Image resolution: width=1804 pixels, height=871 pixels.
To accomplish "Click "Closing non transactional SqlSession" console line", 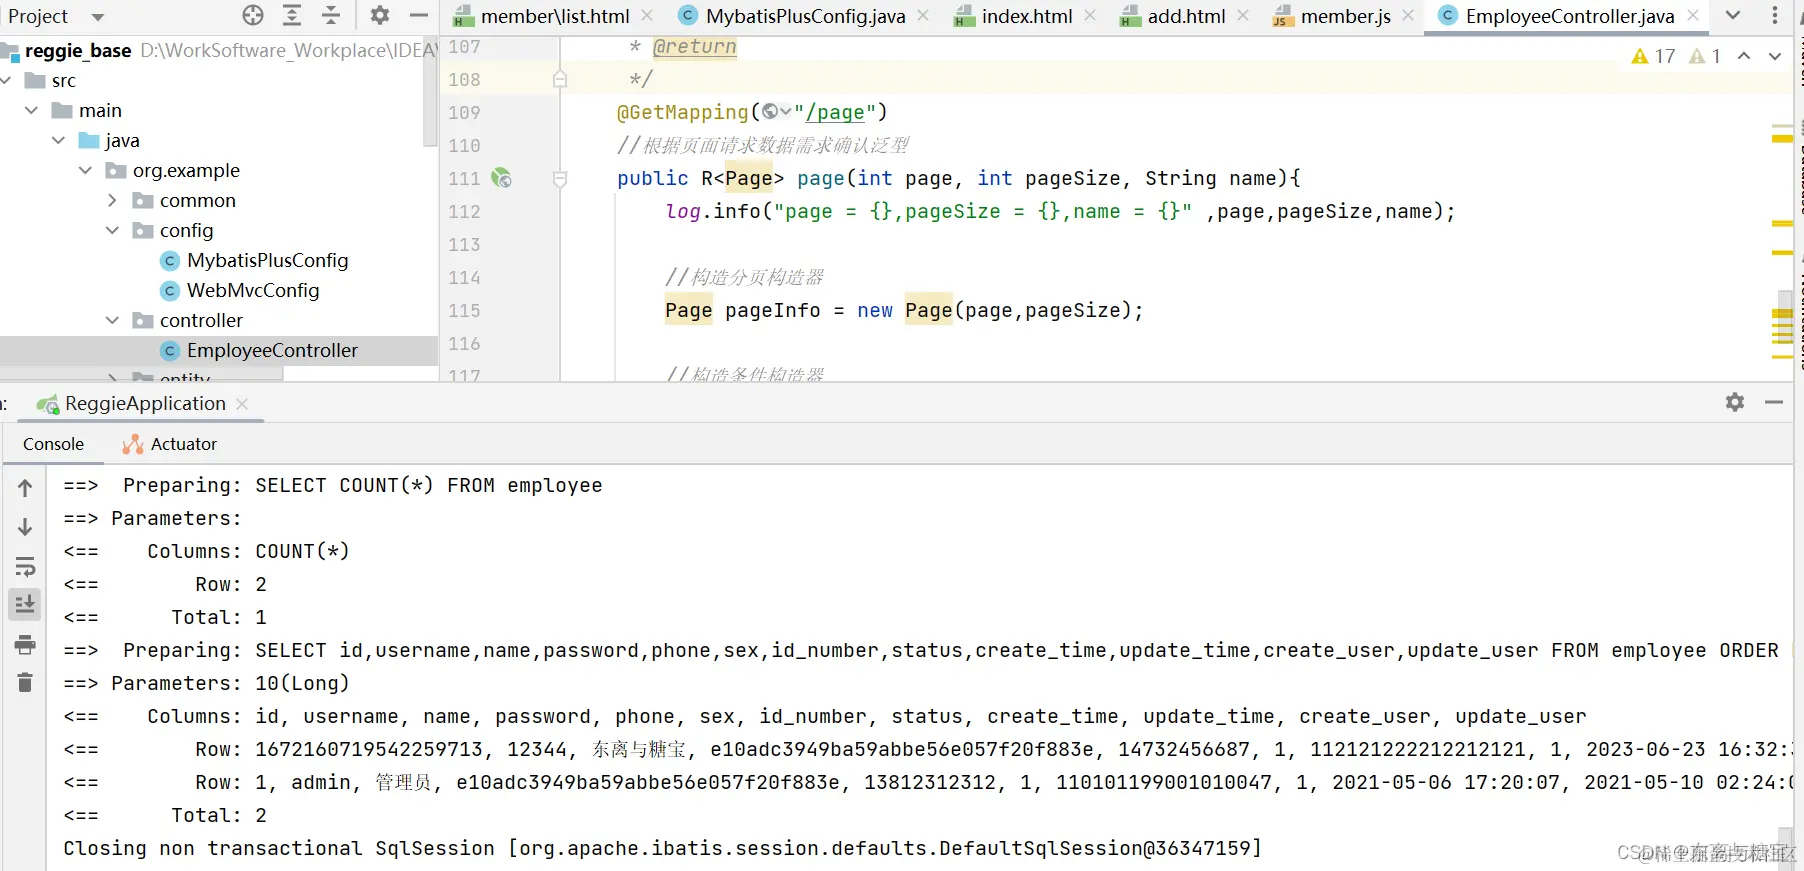I will 662,848.
